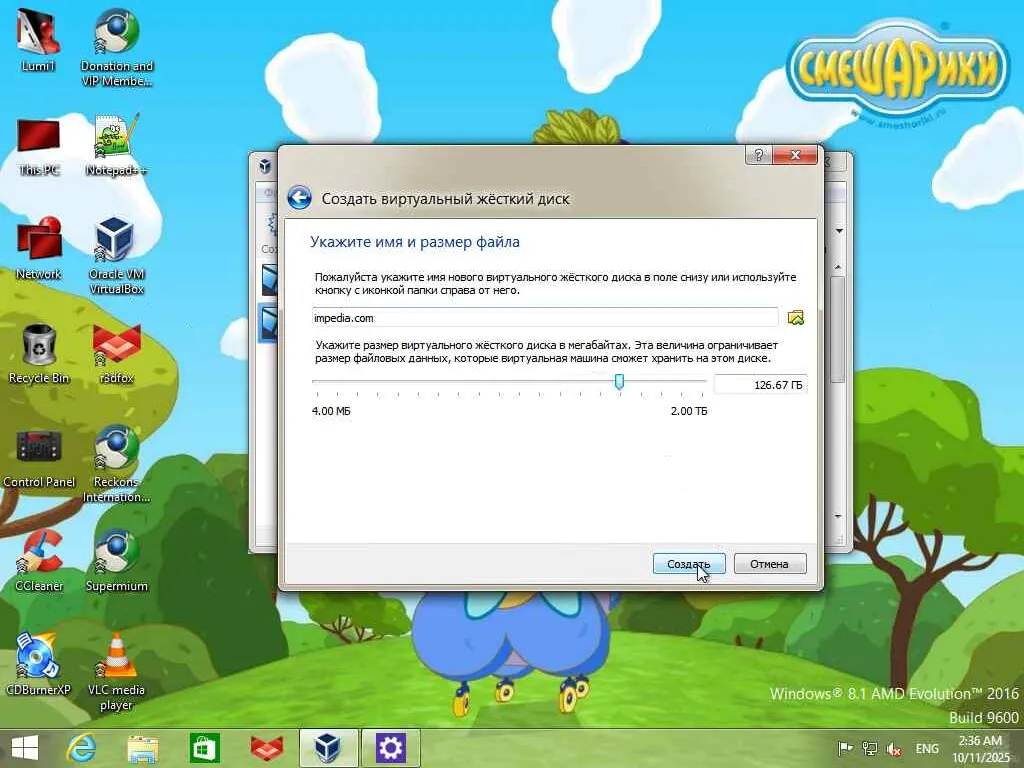Open Internet Explorer from taskbar
The width and height of the screenshot is (1024, 768).
(x=81, y=748)
